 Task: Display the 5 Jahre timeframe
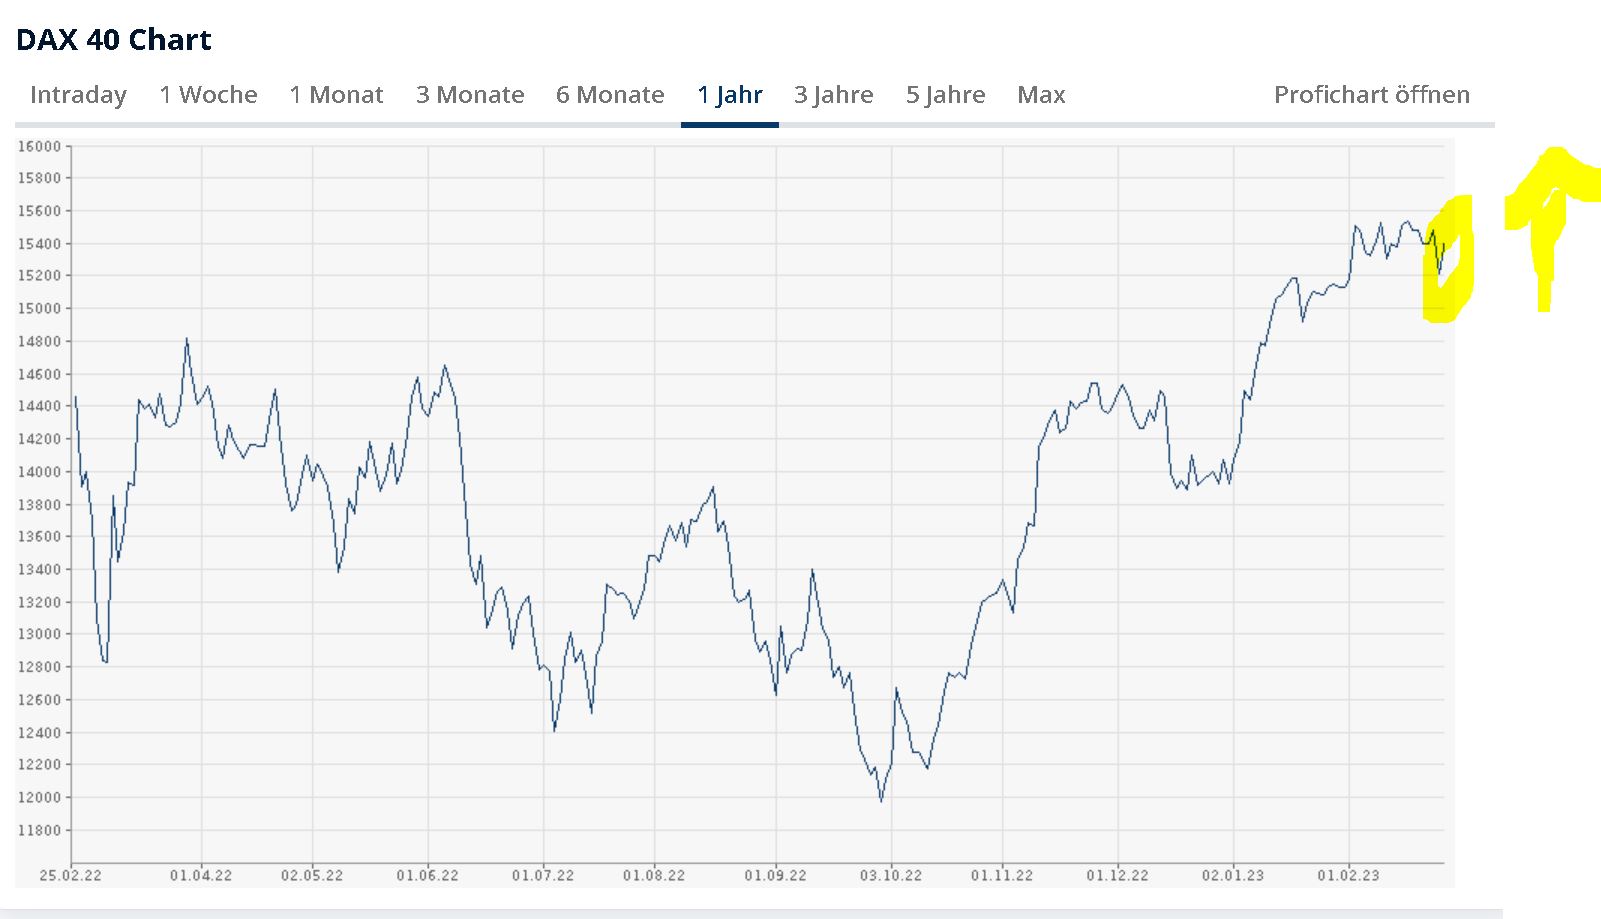point(946,95)
